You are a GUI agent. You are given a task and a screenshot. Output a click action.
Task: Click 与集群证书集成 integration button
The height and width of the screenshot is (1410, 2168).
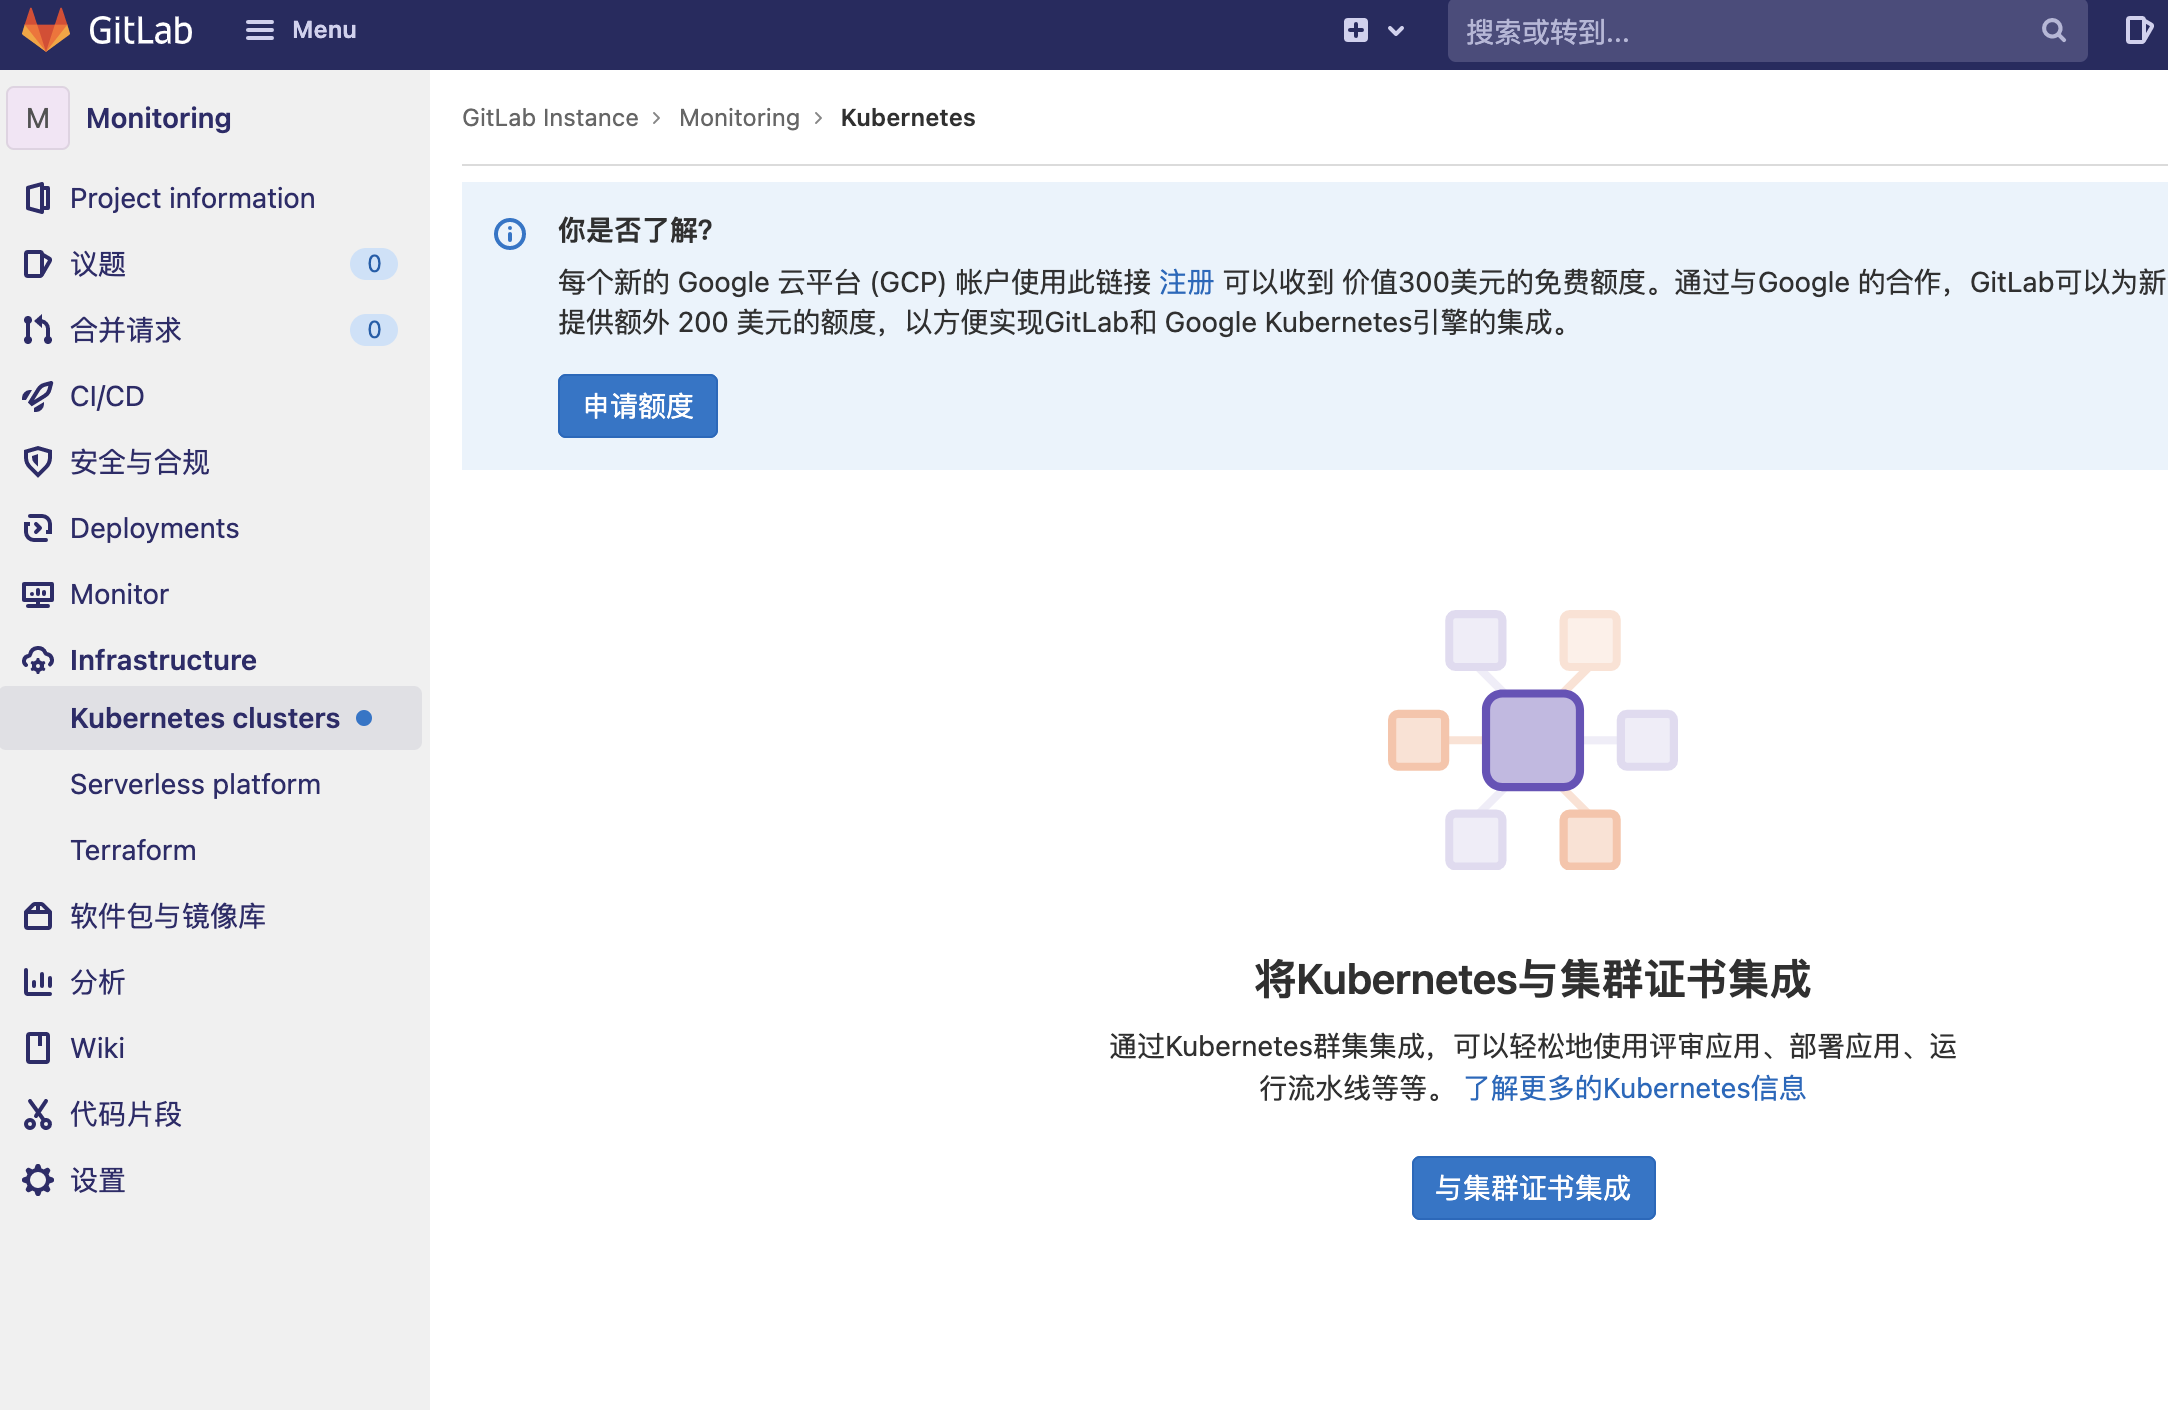click(1533, 1187)
